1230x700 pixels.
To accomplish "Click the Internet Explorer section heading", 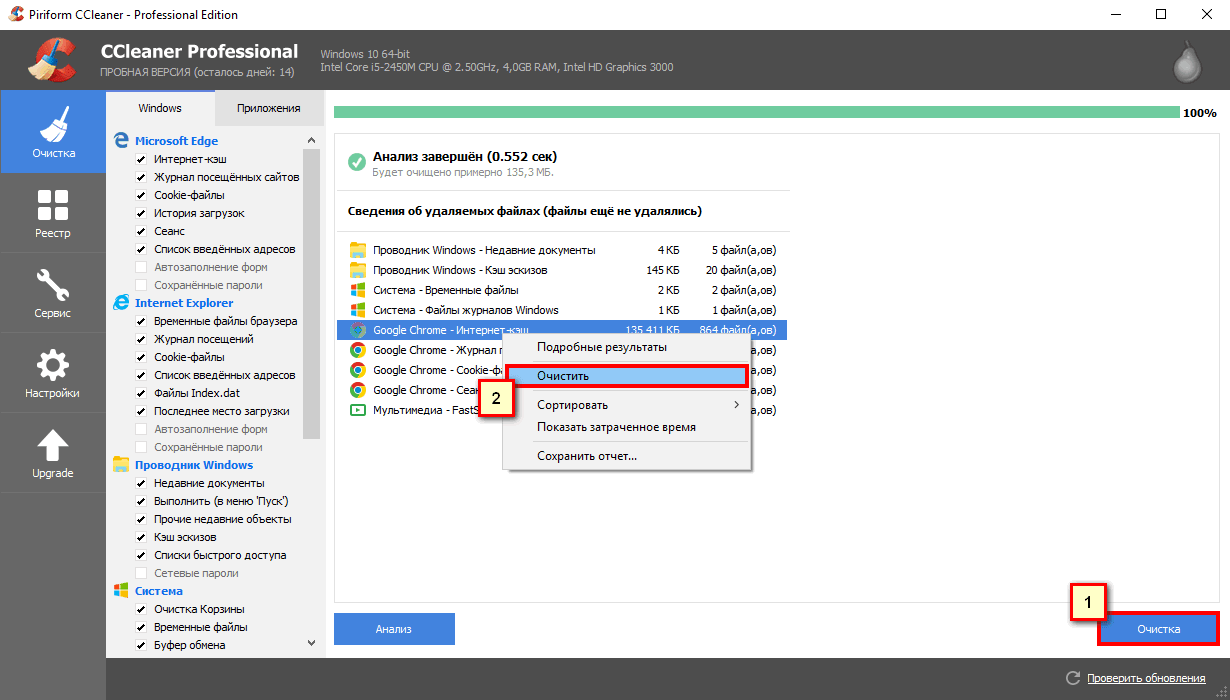I will [x=184, y=302].
